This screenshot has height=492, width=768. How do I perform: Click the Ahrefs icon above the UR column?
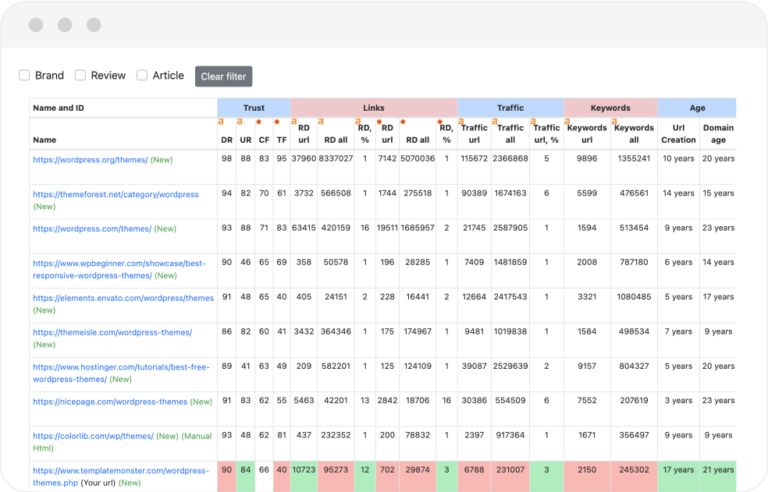240,122
